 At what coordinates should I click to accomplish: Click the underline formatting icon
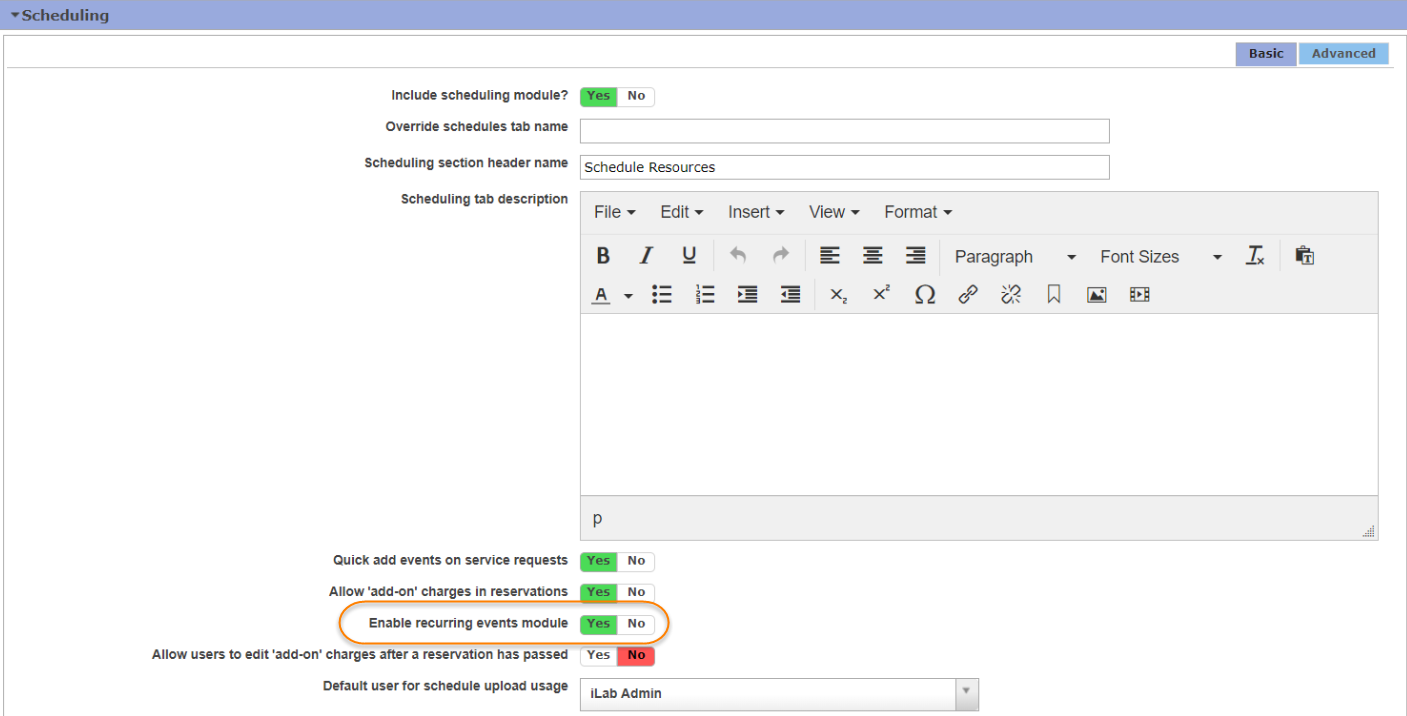(689, 256)
